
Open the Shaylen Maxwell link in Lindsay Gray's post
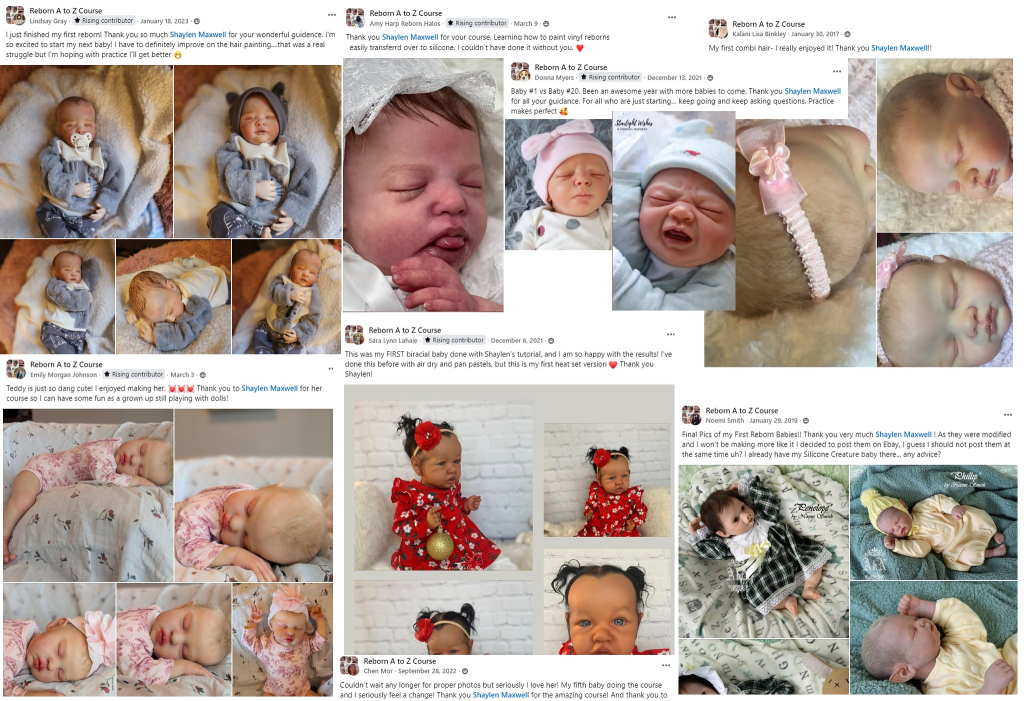coord(198,35)
